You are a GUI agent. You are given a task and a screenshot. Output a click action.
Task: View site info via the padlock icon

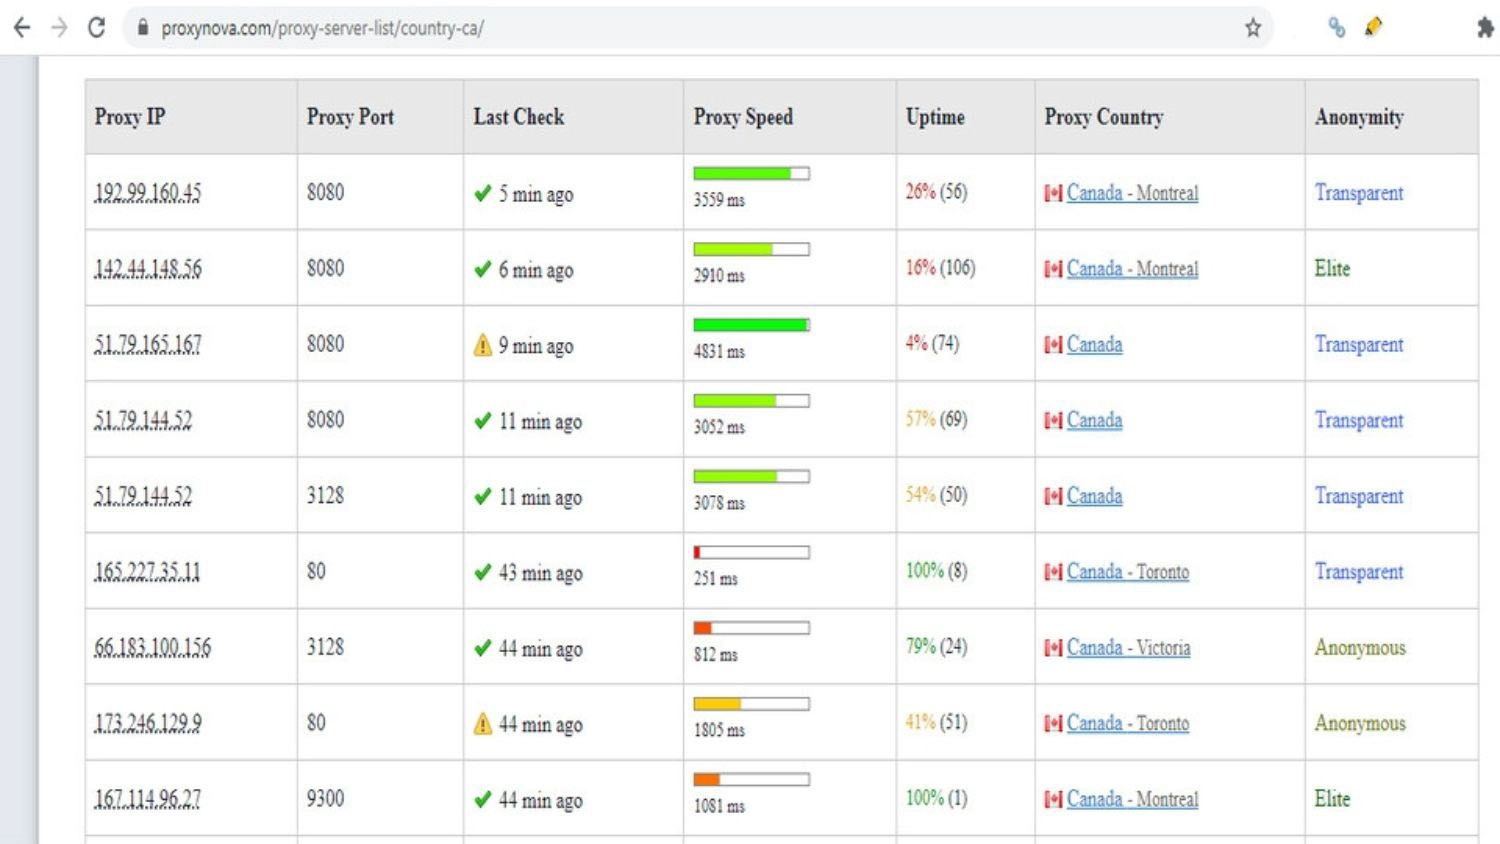[x=142, y=28]
